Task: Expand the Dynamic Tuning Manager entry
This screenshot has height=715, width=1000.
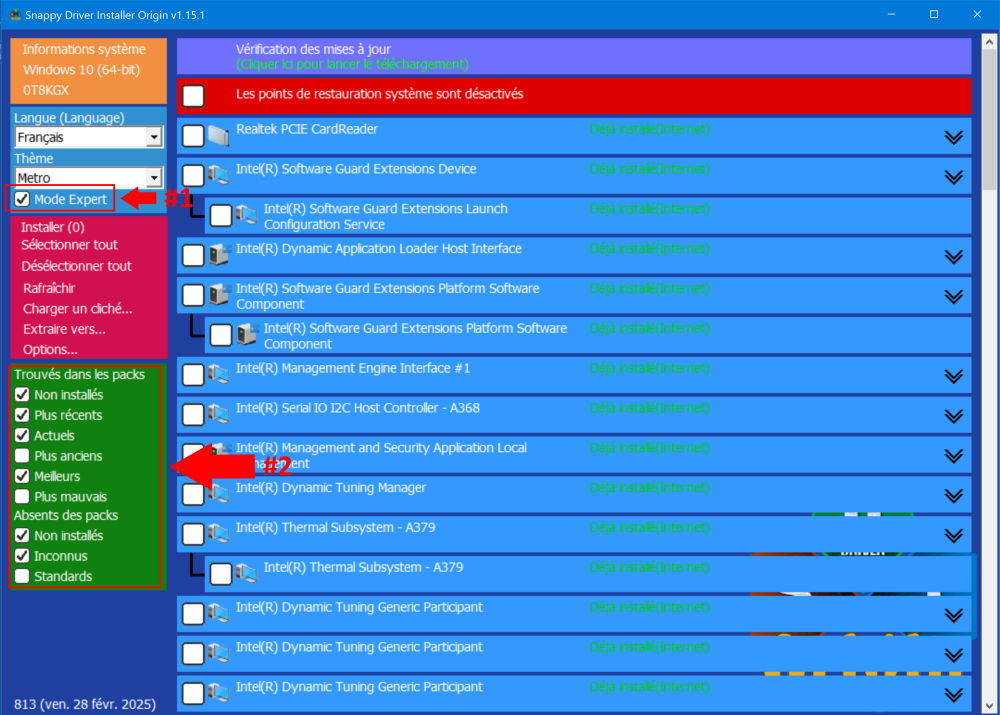Action: point(953,496)
